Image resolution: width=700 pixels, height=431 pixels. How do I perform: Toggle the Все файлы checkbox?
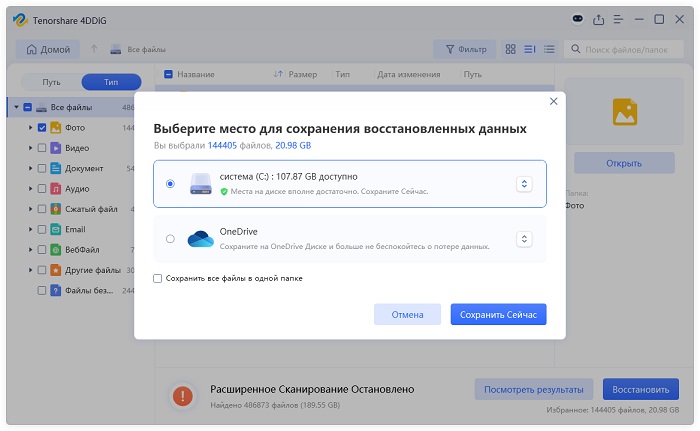(28, 107)
